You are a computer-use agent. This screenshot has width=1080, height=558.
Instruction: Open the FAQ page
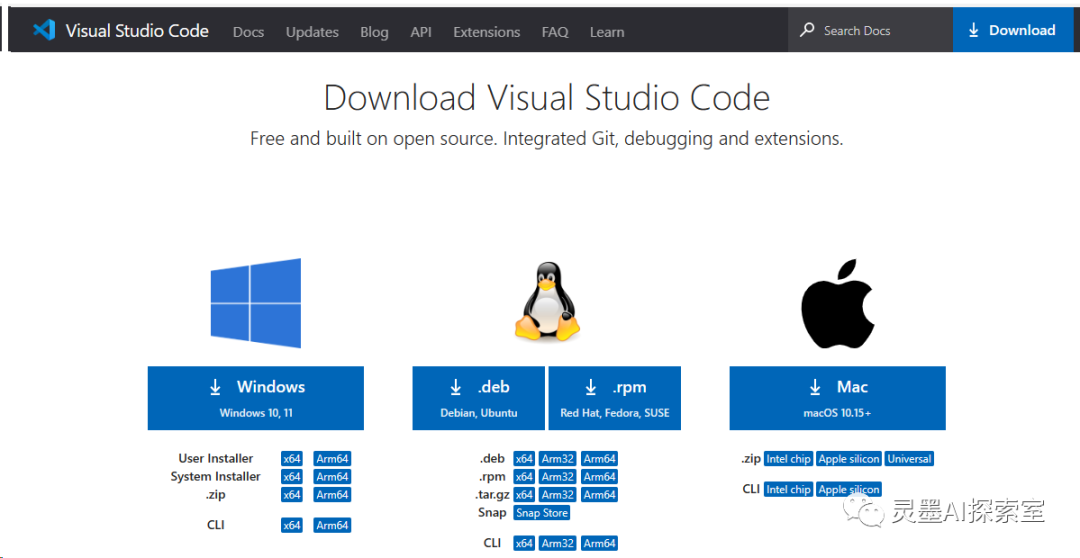(x=555, y=32)
